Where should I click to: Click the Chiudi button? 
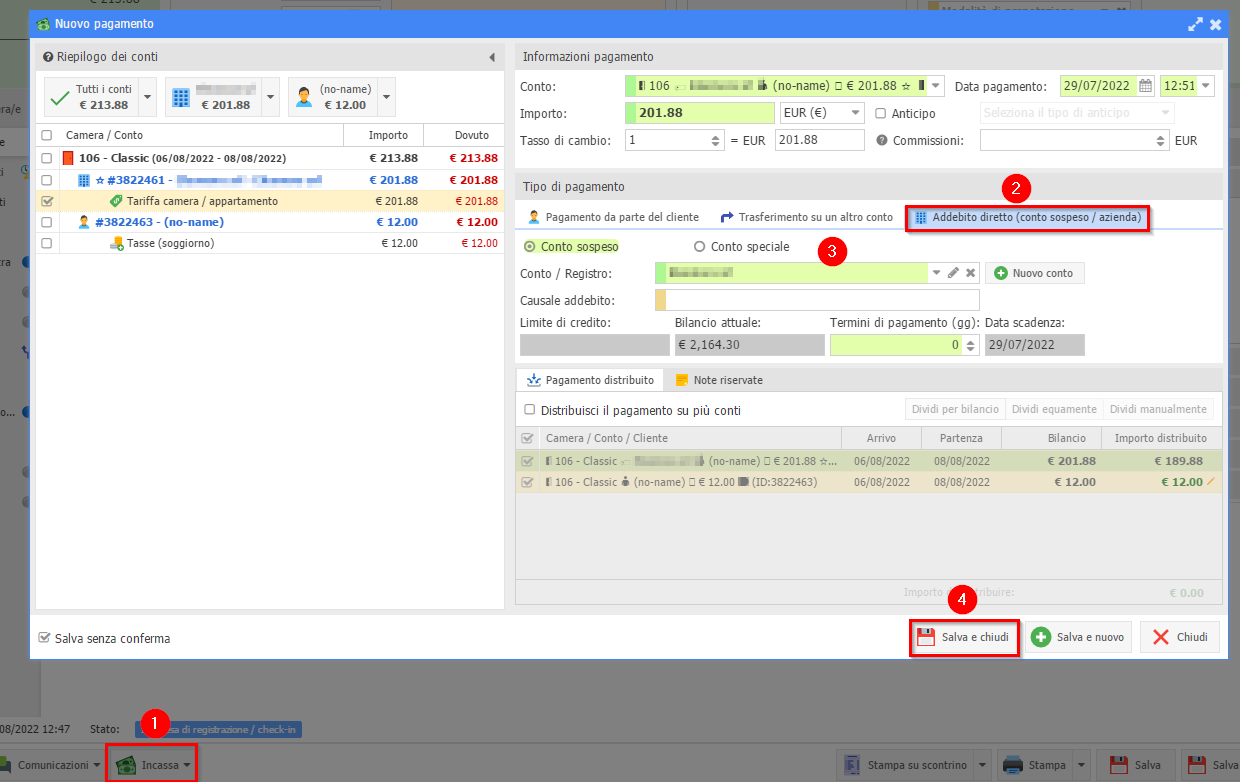pos(1180,637)
